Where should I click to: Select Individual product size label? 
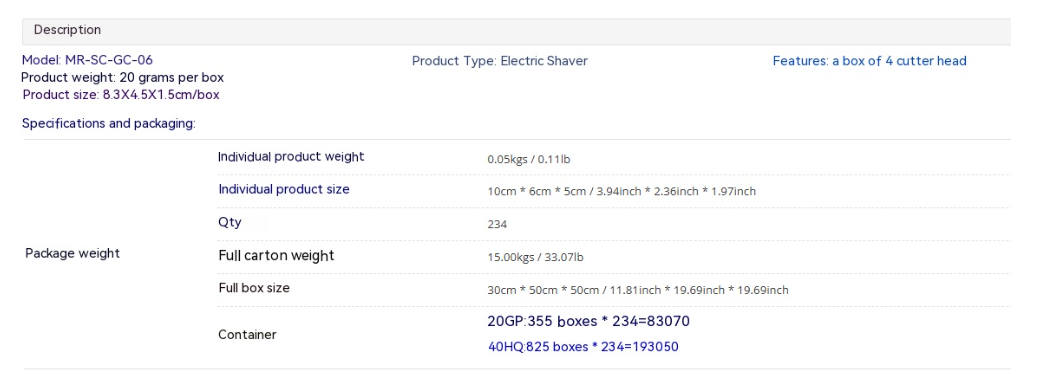pos(284,189)
